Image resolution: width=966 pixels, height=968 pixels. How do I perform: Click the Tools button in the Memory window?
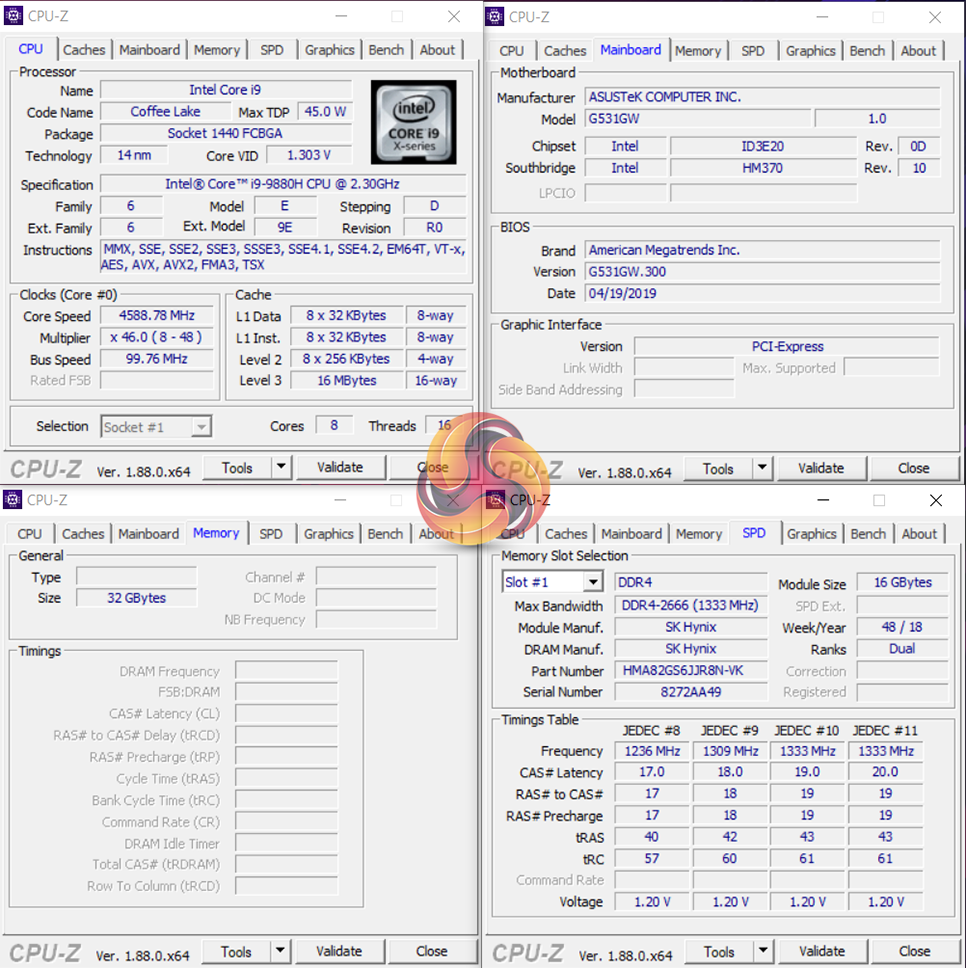pyautogui.click(x=236, y=951)
